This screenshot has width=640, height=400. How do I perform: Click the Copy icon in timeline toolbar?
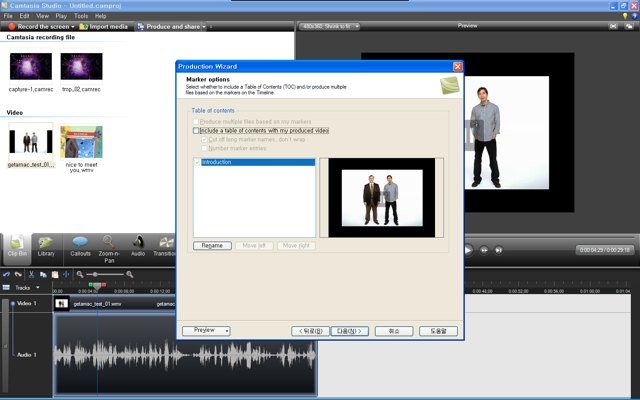pos(43,274)
